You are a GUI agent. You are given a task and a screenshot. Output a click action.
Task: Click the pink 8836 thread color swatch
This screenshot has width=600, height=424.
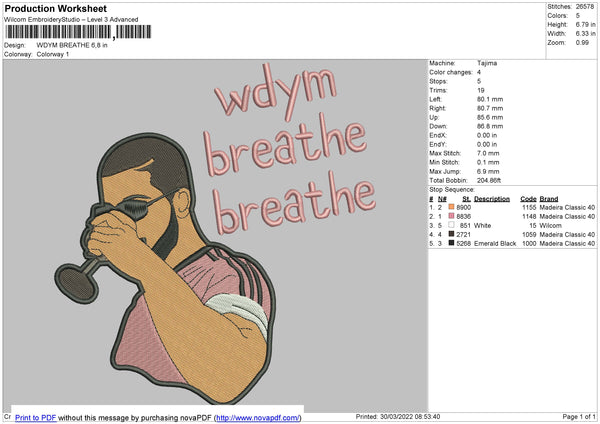click(x=451, y=216)
